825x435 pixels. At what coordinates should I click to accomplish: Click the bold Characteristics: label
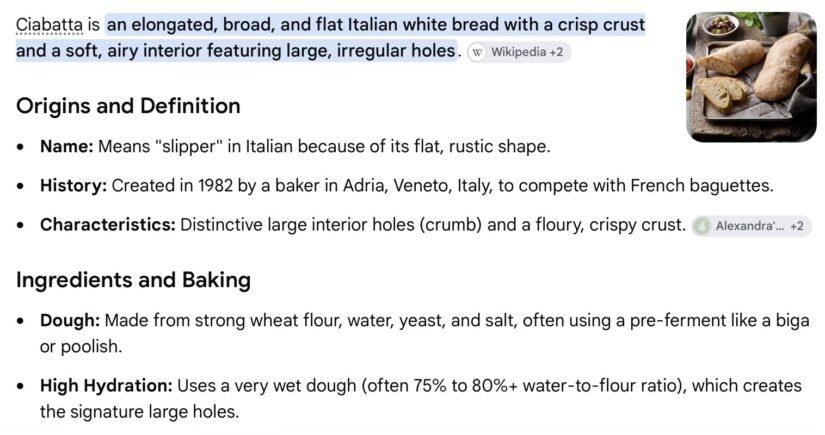click(x=108, y=225)
